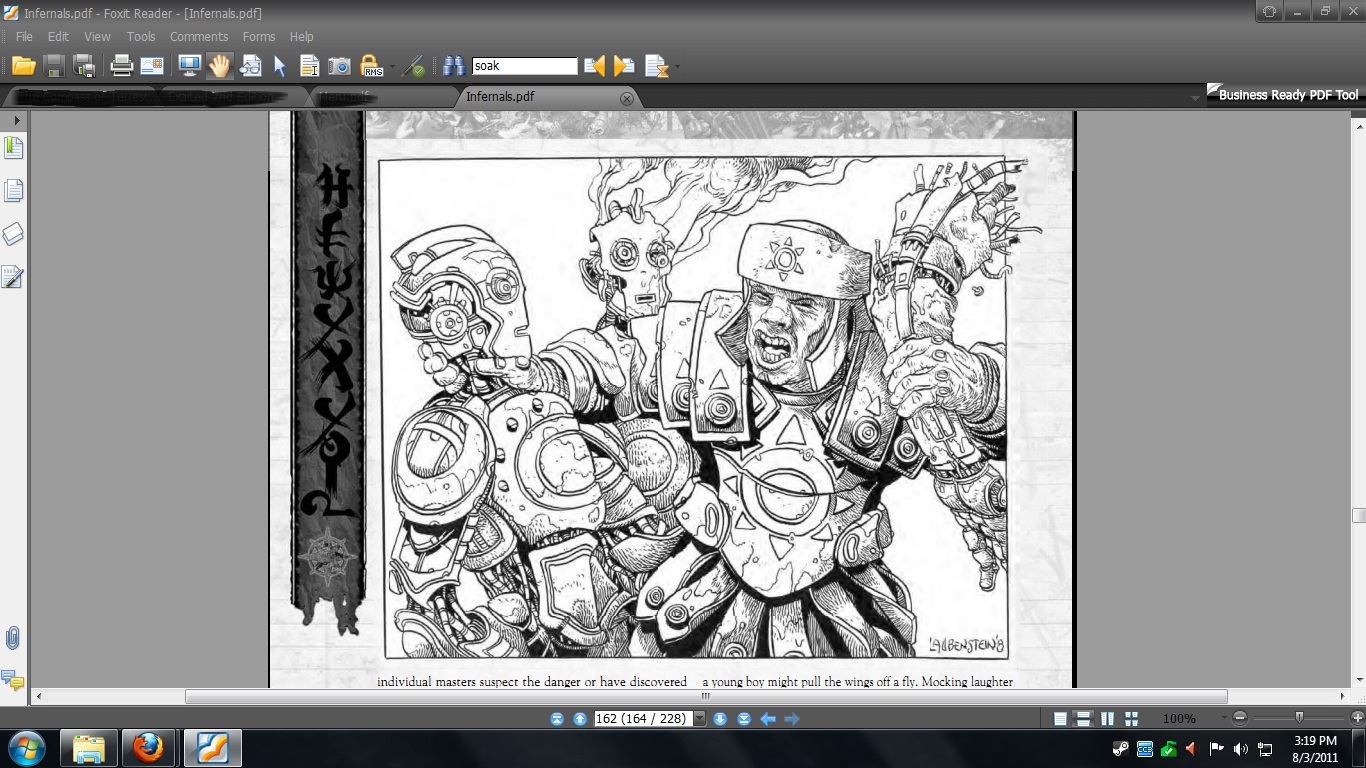Open the Signatures side panel

[x=13, y=277]
